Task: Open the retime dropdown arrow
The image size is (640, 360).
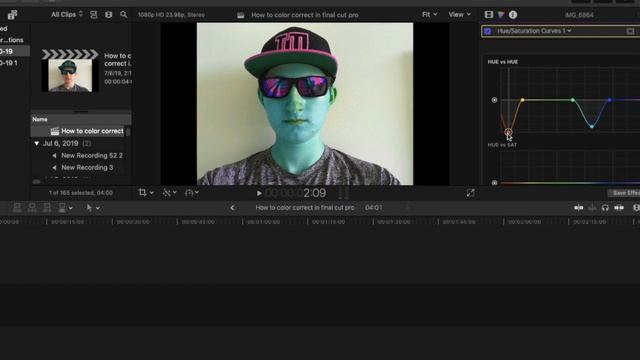Action: (x=197, y=193)
